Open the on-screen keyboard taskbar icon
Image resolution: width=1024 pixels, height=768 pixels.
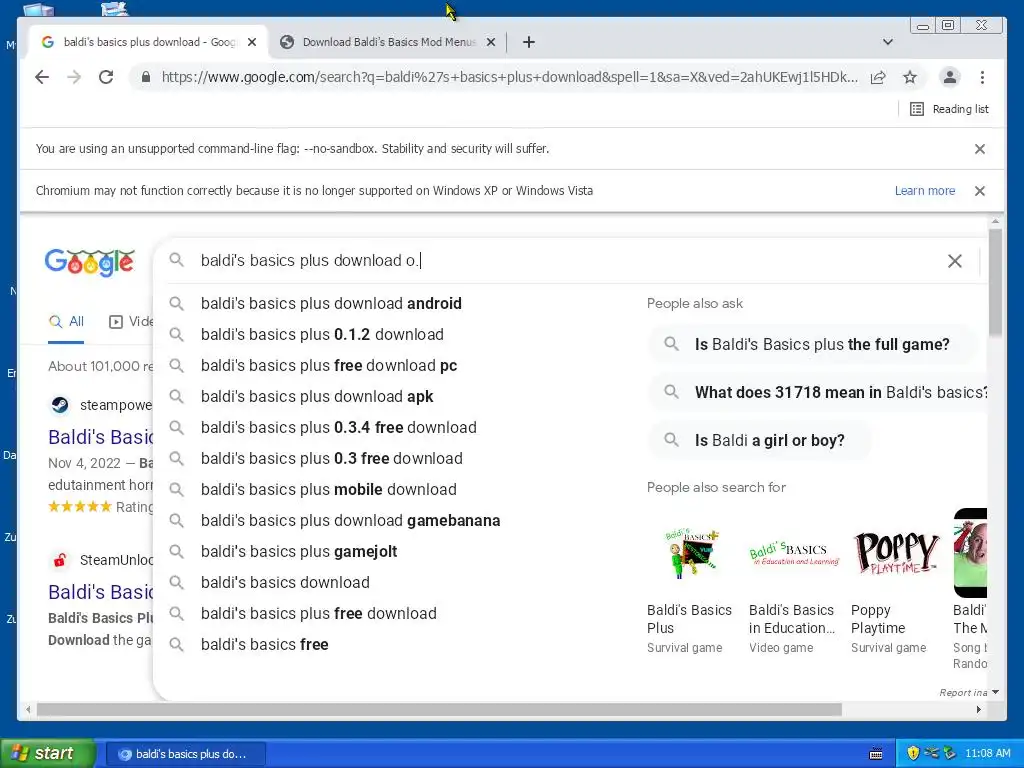[876, 754]
